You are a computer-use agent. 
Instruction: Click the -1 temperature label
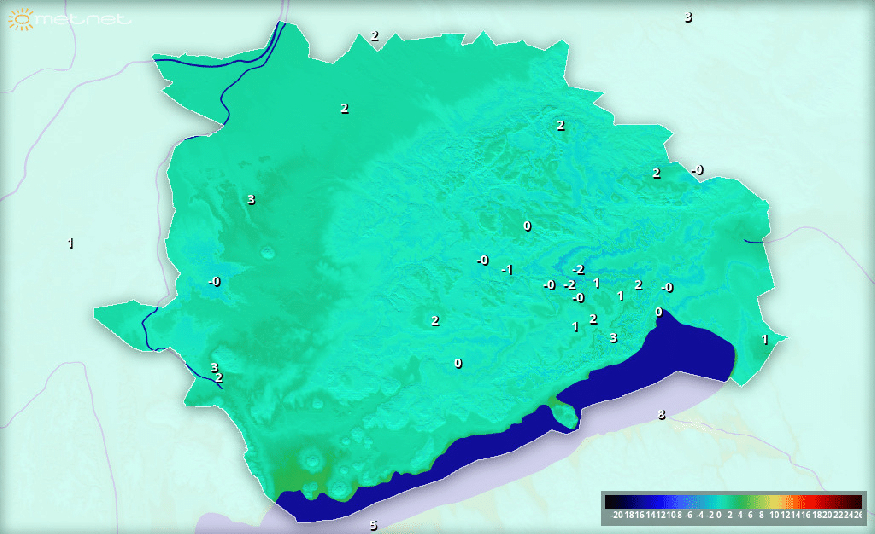pos(507,270)
